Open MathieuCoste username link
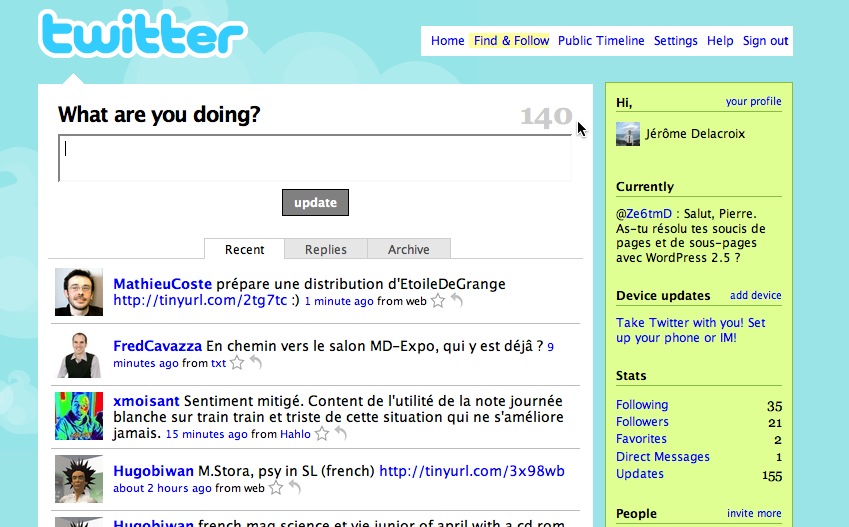849x527 pixels. [162, 284]
